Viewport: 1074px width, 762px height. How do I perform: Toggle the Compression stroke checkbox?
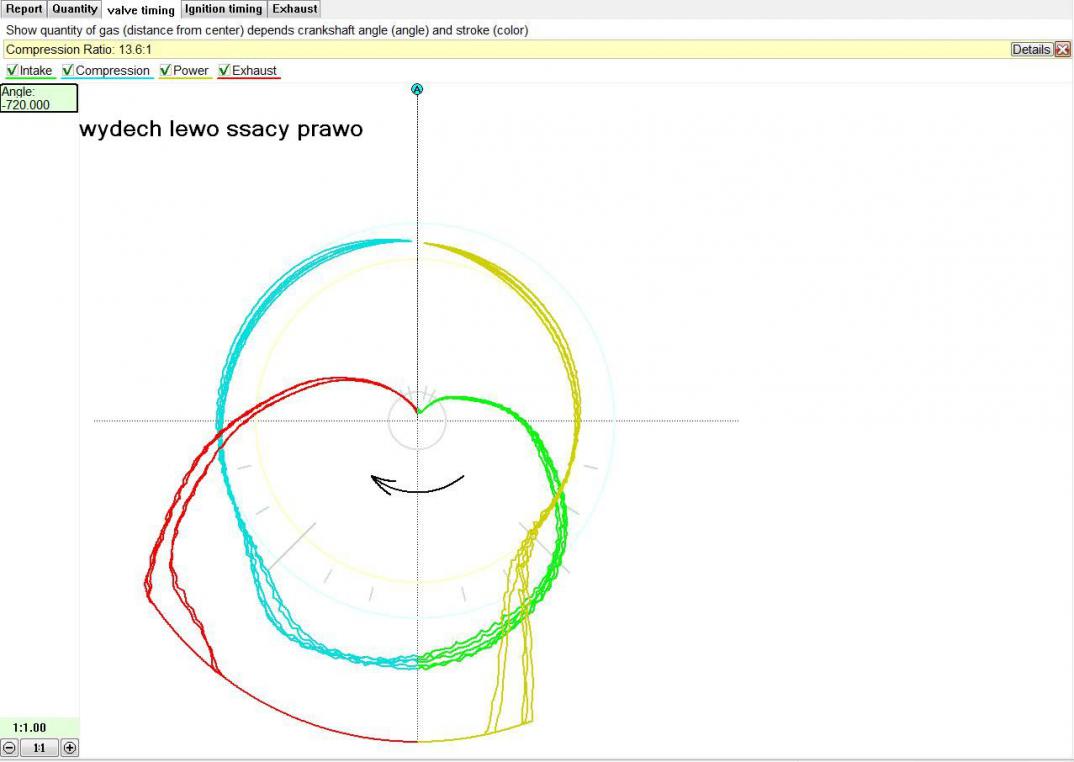pos(68,71)
